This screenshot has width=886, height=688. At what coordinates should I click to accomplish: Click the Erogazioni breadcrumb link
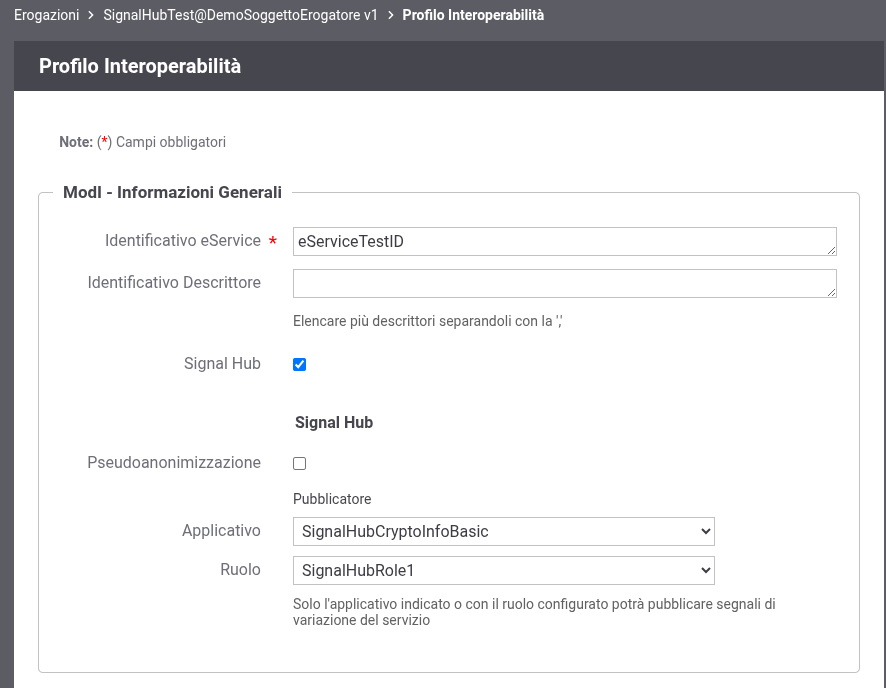[x=46, y=16]
